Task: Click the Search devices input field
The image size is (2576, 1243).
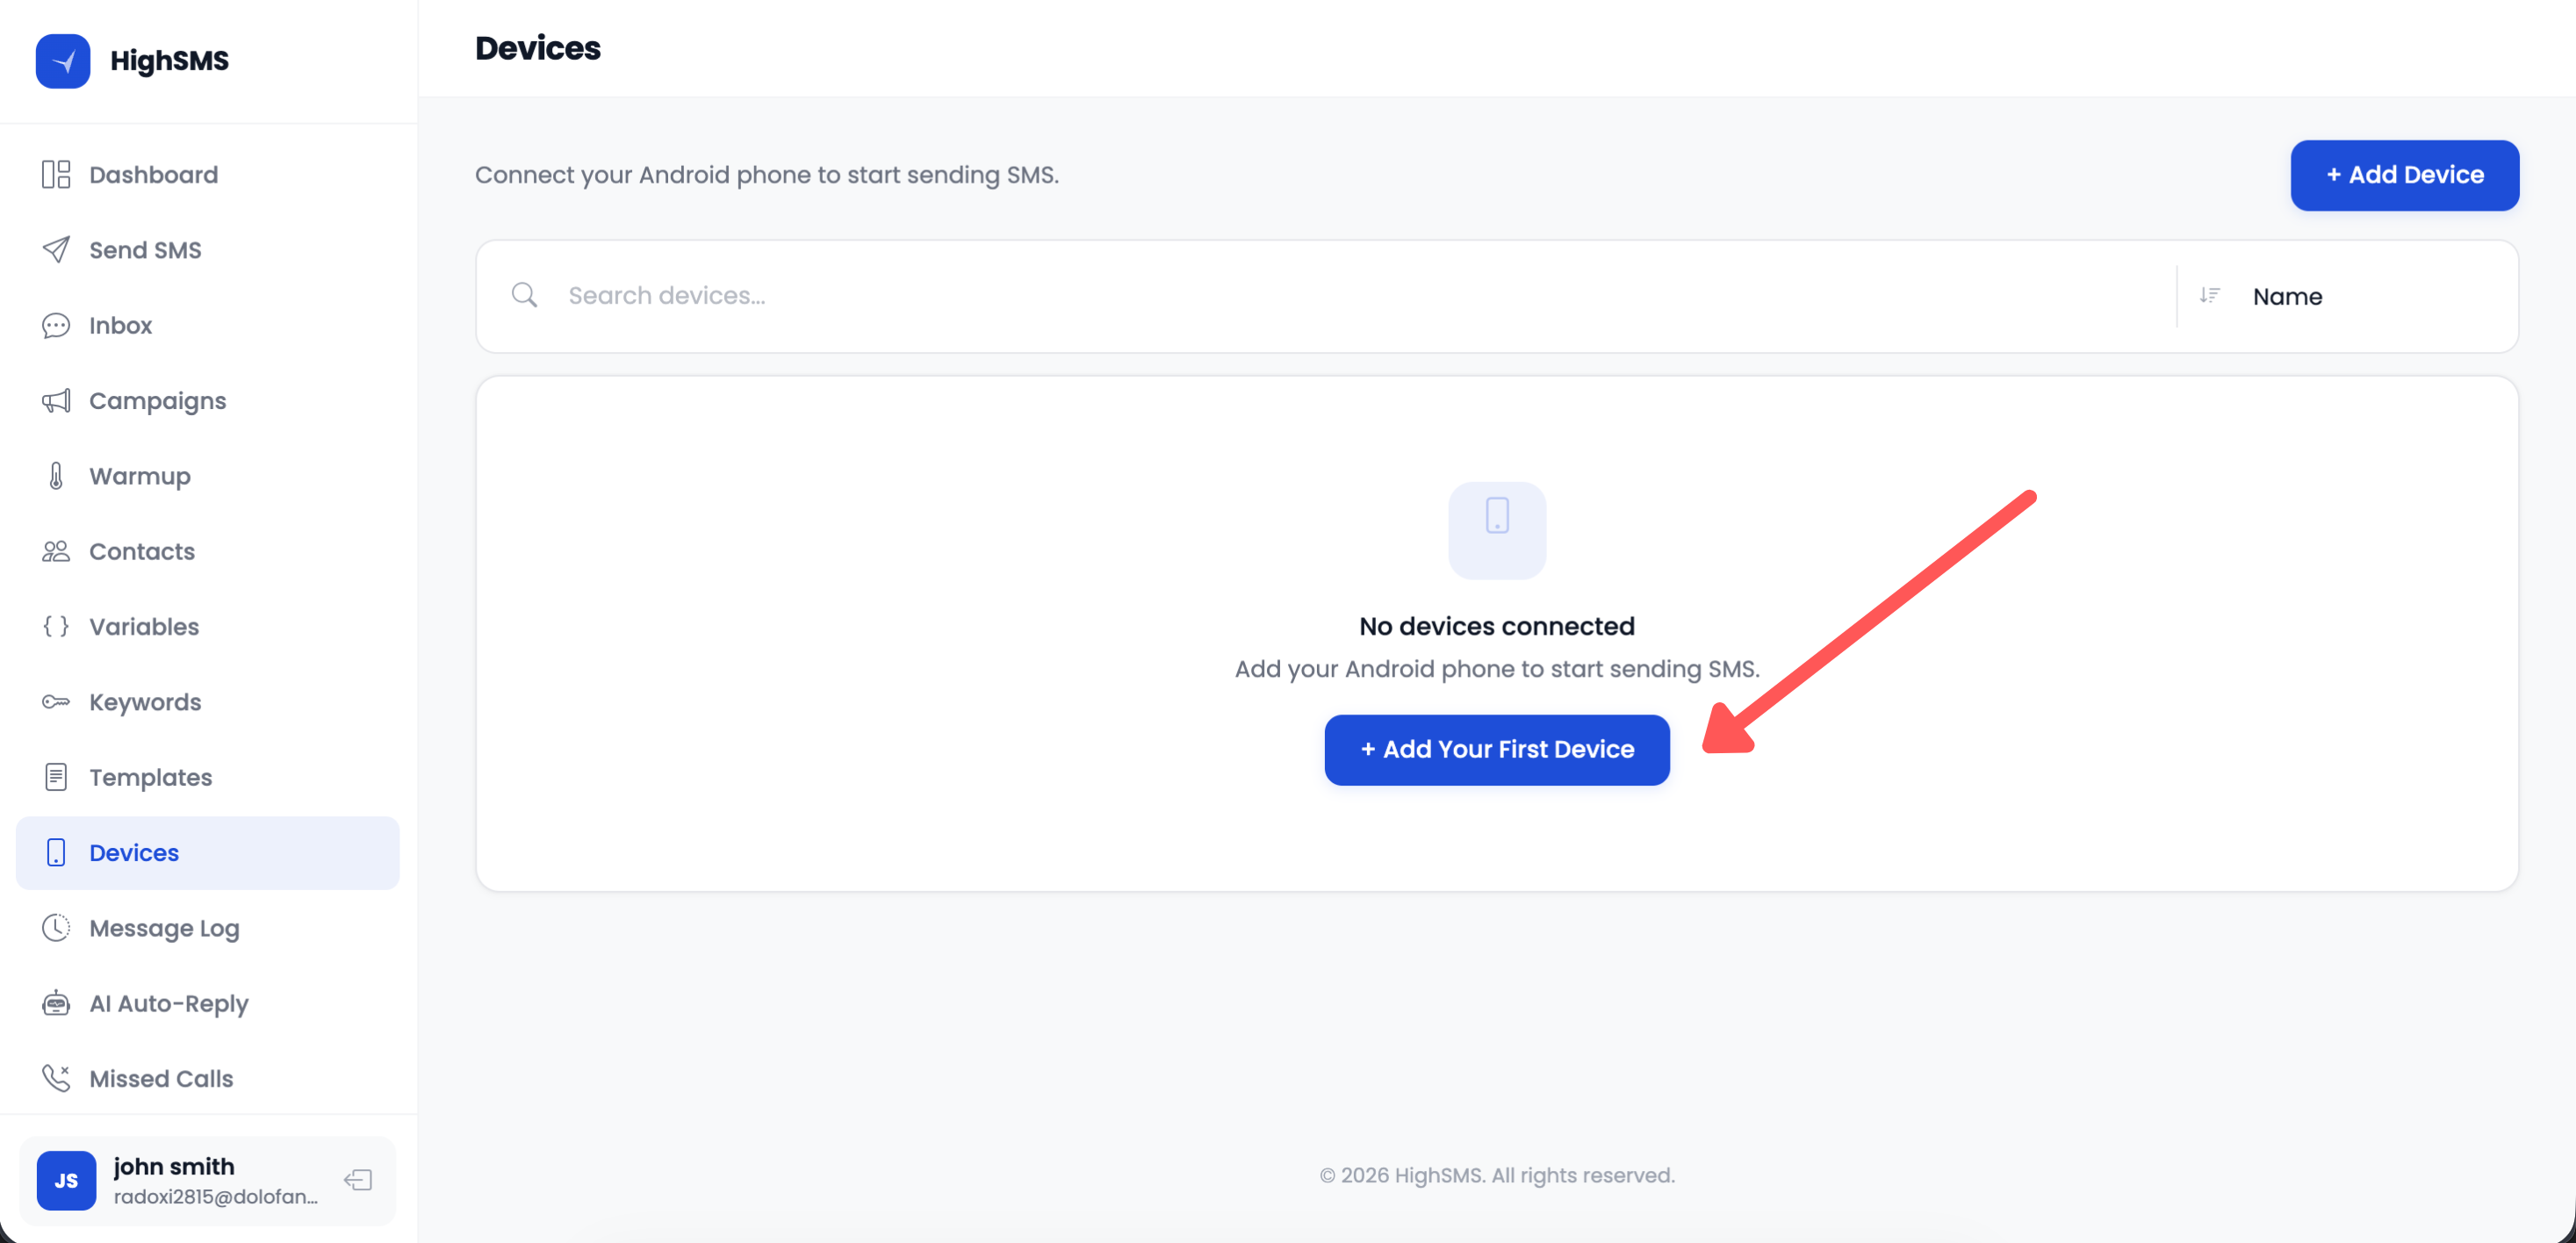Action: 900,296
